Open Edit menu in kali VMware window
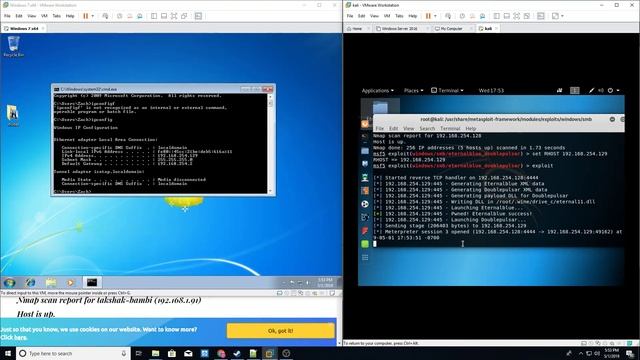Viewport: 640px width, 360px height. (362, 16)
